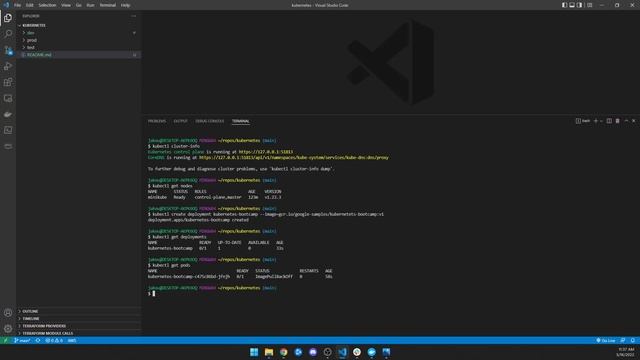The image size is (640, 360).
Task: Click the main branch status bar item
Action: (x=22, y=340)
